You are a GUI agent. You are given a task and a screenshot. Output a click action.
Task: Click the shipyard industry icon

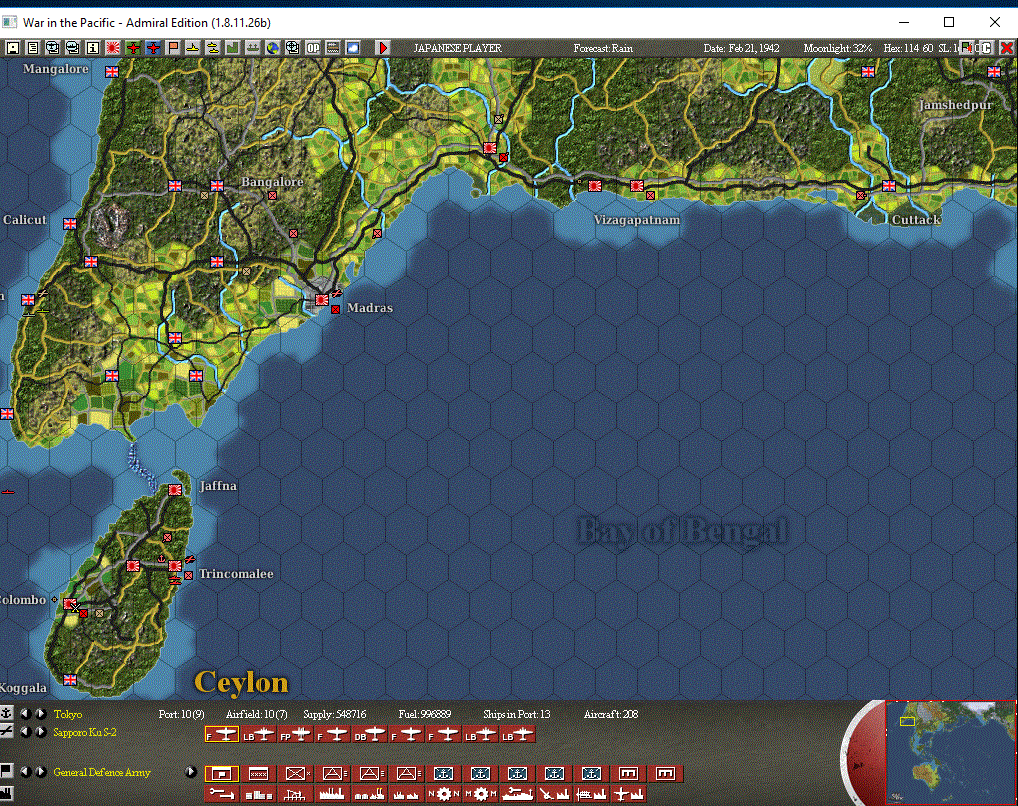click(x=517, y=794)
